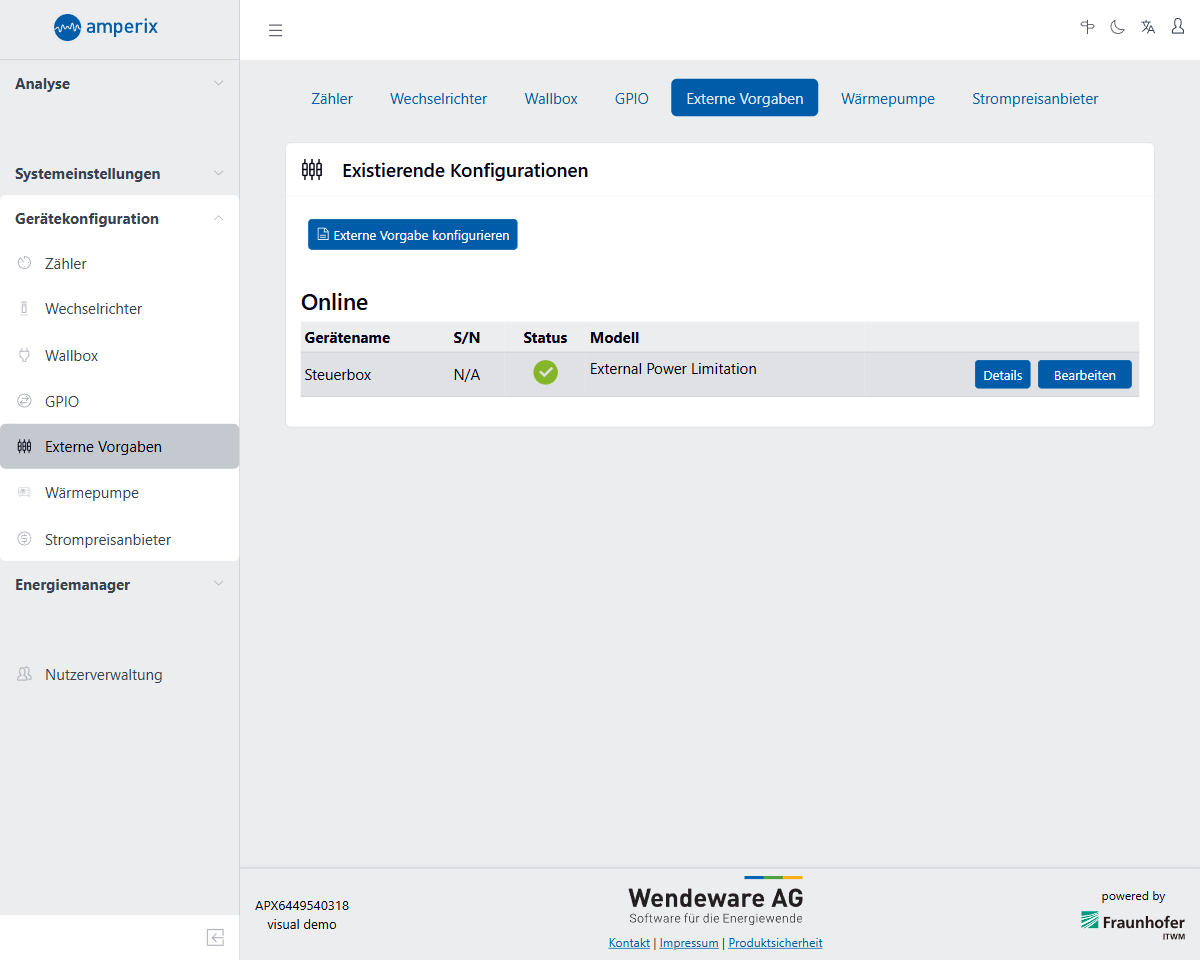Click the palm tree icon in header
The width and height of the screenshot is (1200, 960).
(1087, 27)
